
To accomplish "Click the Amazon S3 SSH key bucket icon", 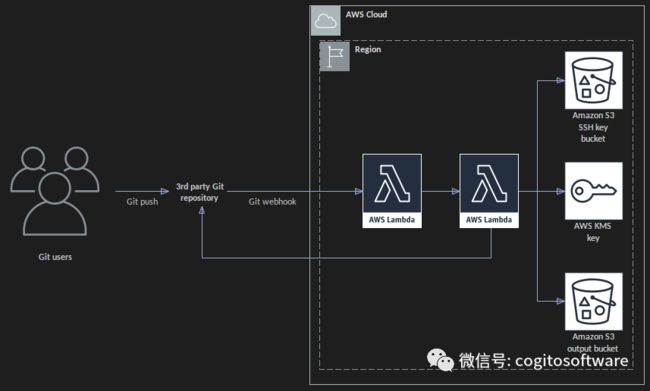I will tap(594, 80).
